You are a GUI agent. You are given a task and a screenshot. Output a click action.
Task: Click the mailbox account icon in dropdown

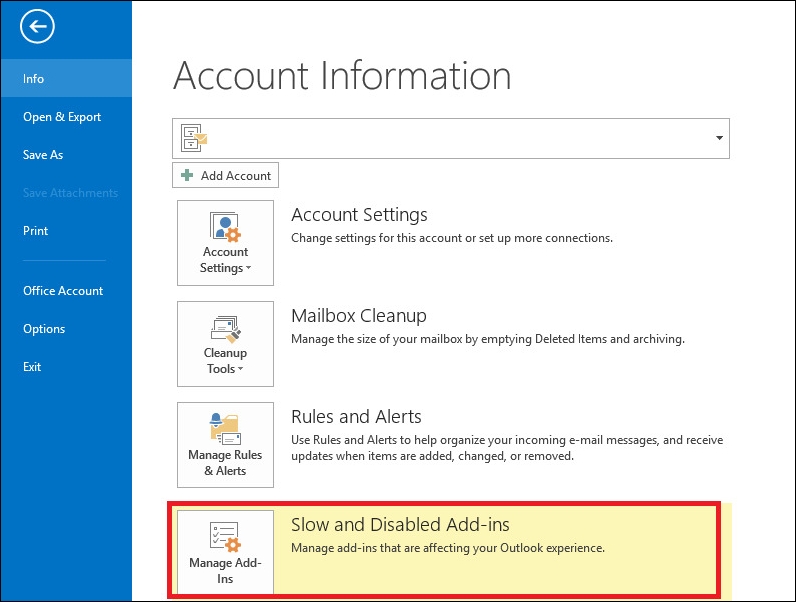click(194, 138)
